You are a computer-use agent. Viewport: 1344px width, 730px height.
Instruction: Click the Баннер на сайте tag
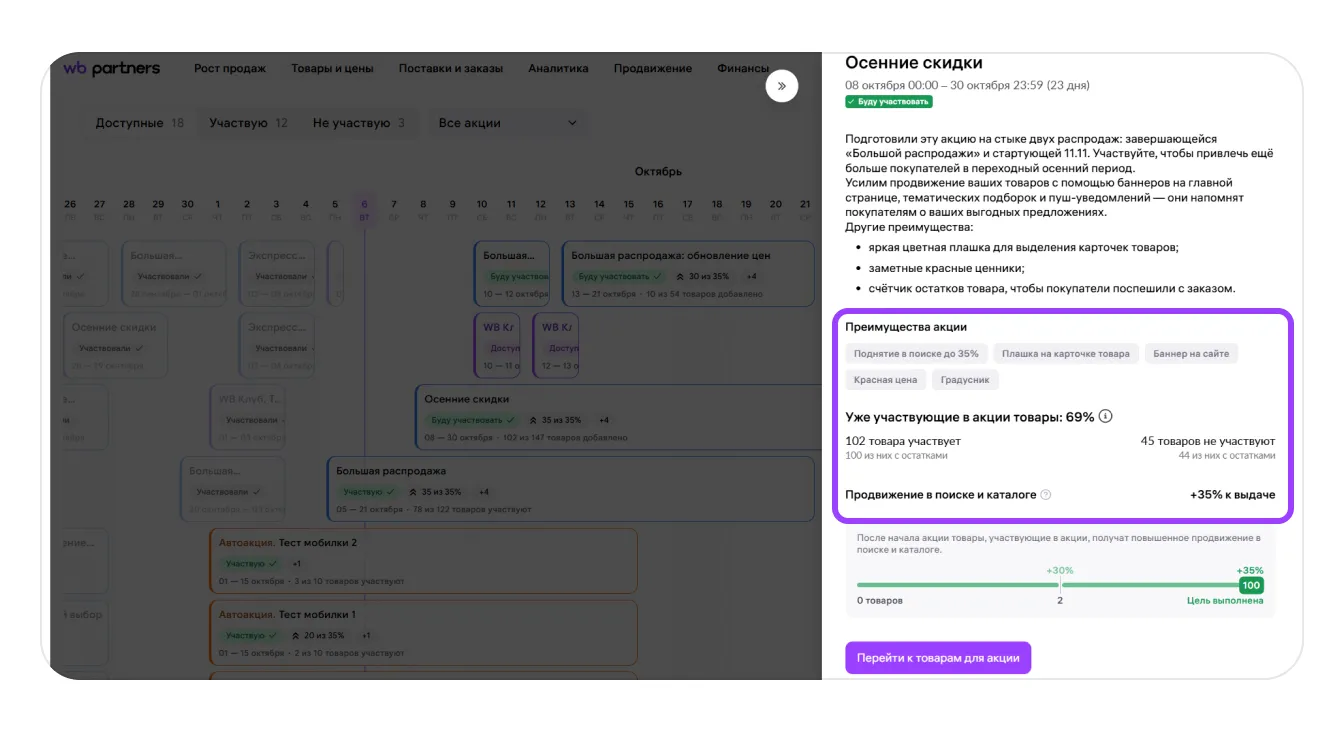(1192, 353)
